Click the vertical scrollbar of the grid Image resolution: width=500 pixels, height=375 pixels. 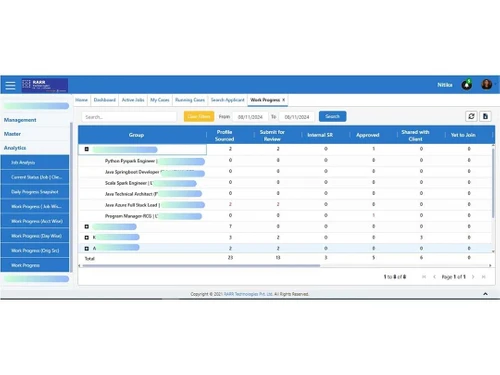click(493, 183)
